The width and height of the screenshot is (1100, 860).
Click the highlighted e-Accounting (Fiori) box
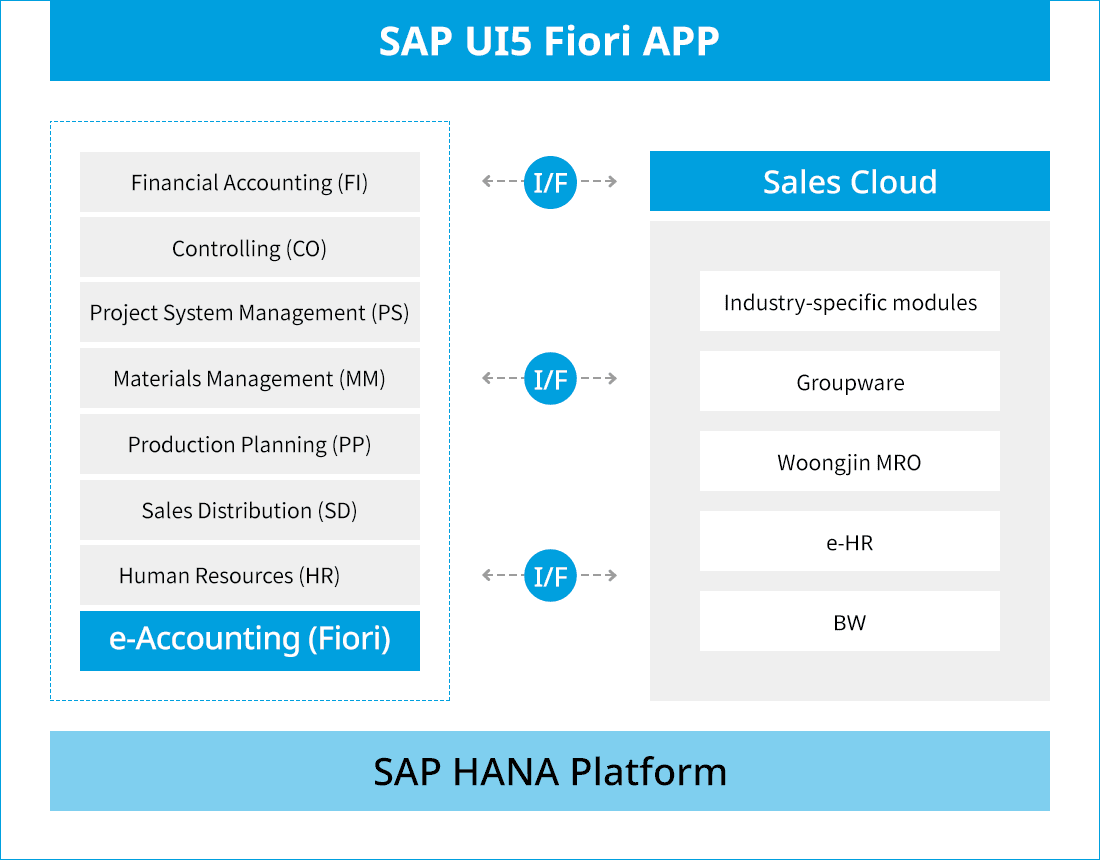250,640
